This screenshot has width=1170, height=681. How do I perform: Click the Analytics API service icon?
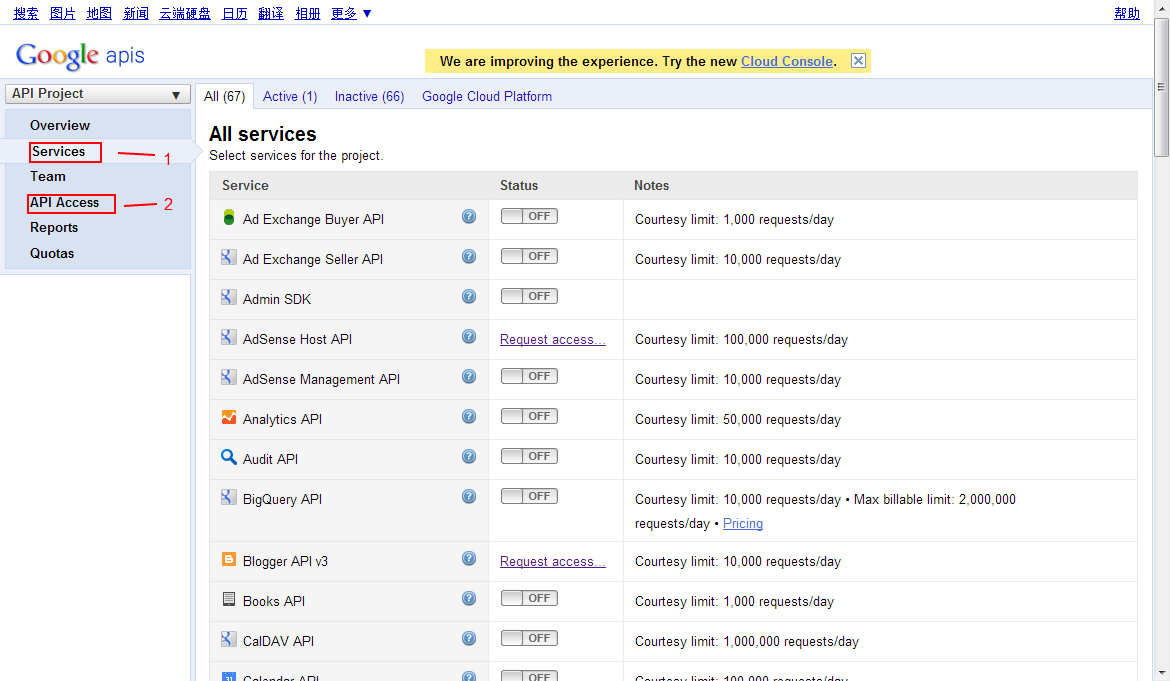(x=229, y=418)
